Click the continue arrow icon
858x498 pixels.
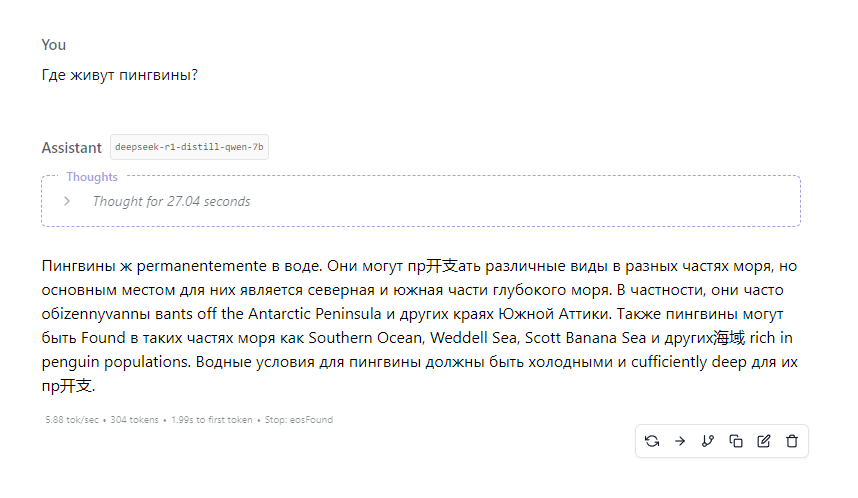point(680,441)
